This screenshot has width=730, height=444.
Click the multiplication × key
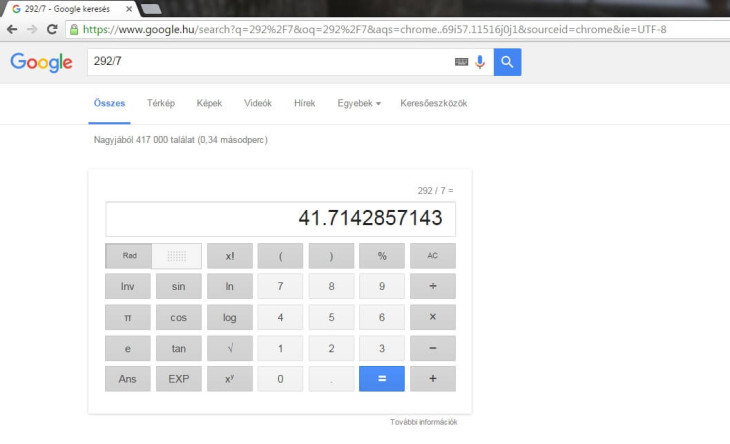pos(433,317)
